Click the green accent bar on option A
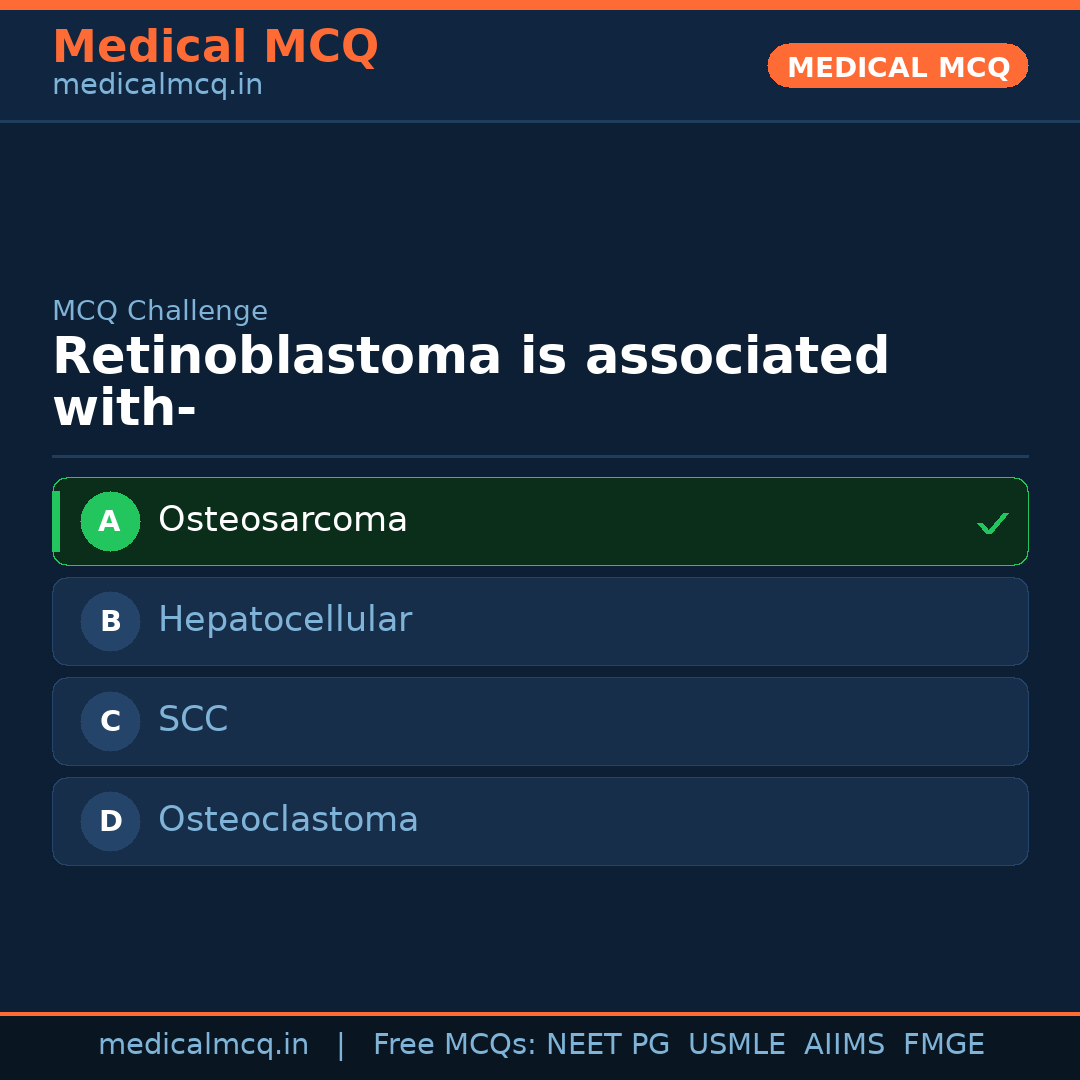 (56, 521)
